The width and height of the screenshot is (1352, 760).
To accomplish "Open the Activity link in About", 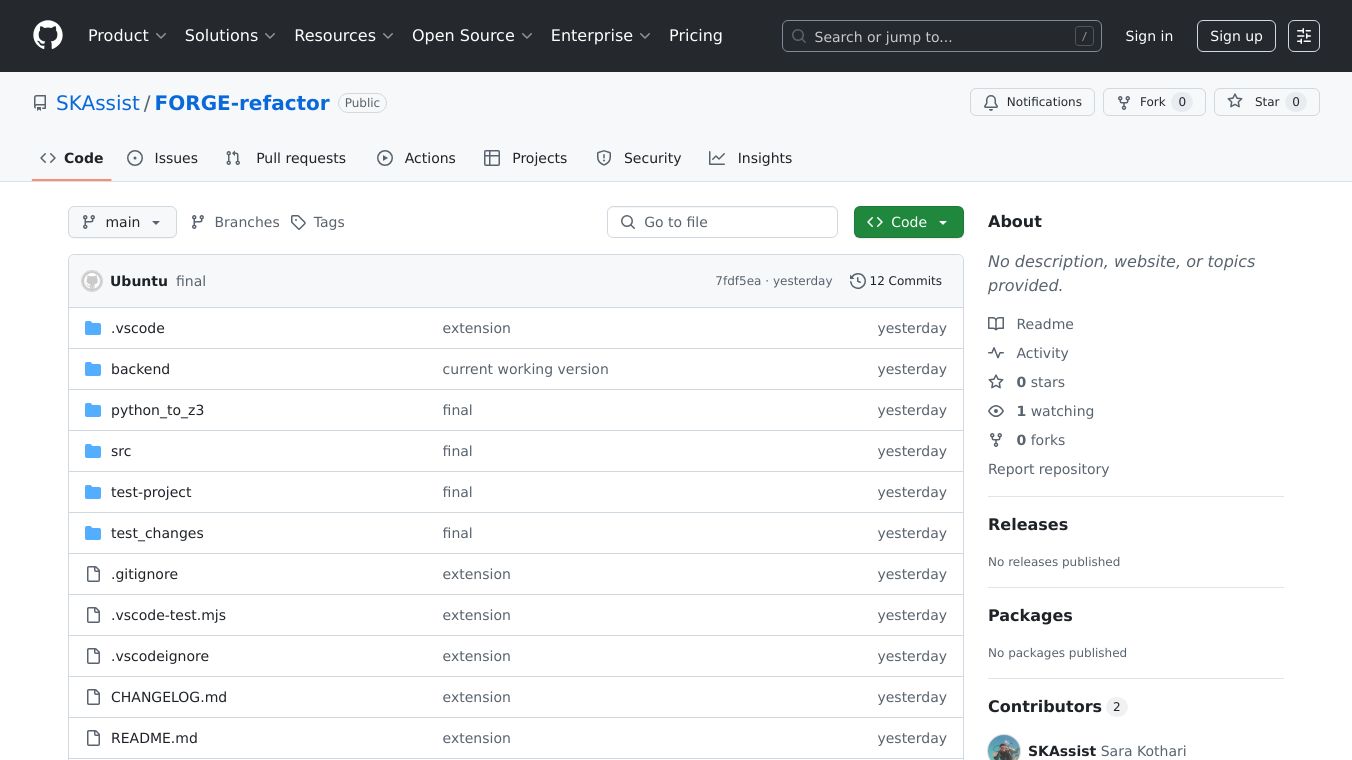I will 1042,353.
